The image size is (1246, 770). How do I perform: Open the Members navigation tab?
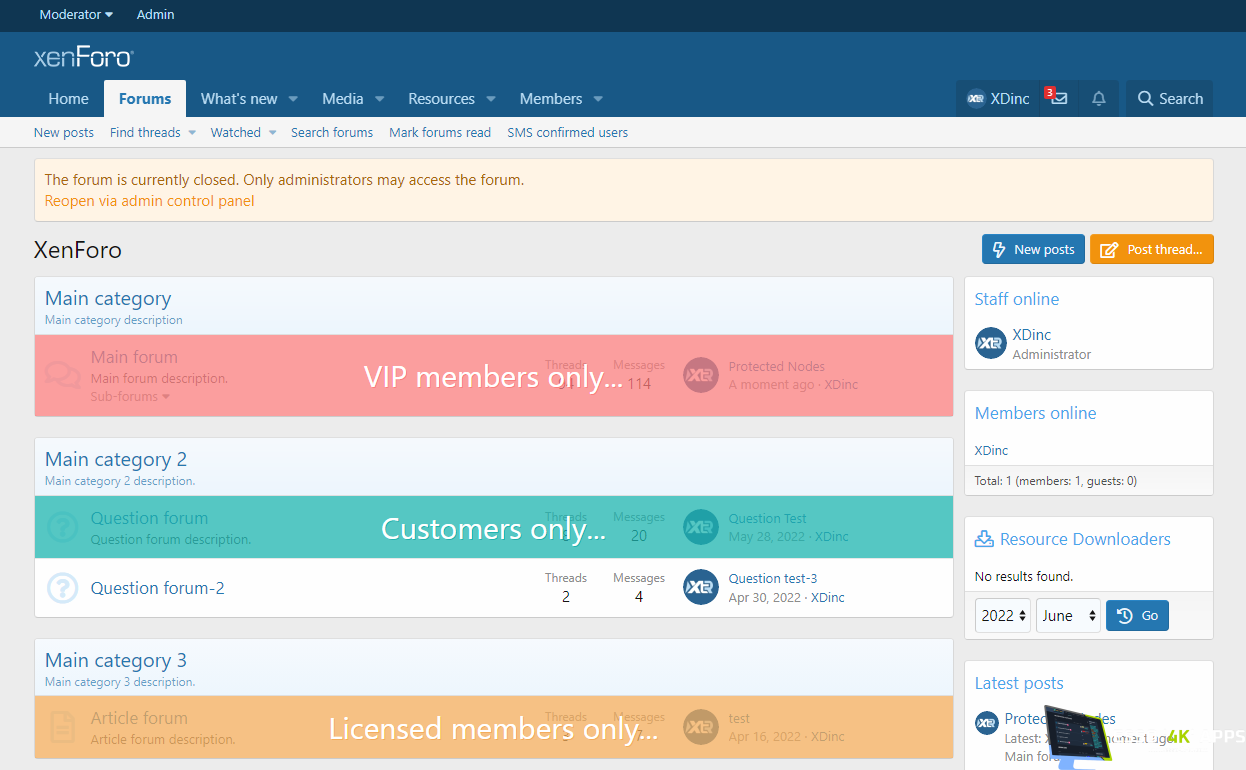tap(550, 99)
